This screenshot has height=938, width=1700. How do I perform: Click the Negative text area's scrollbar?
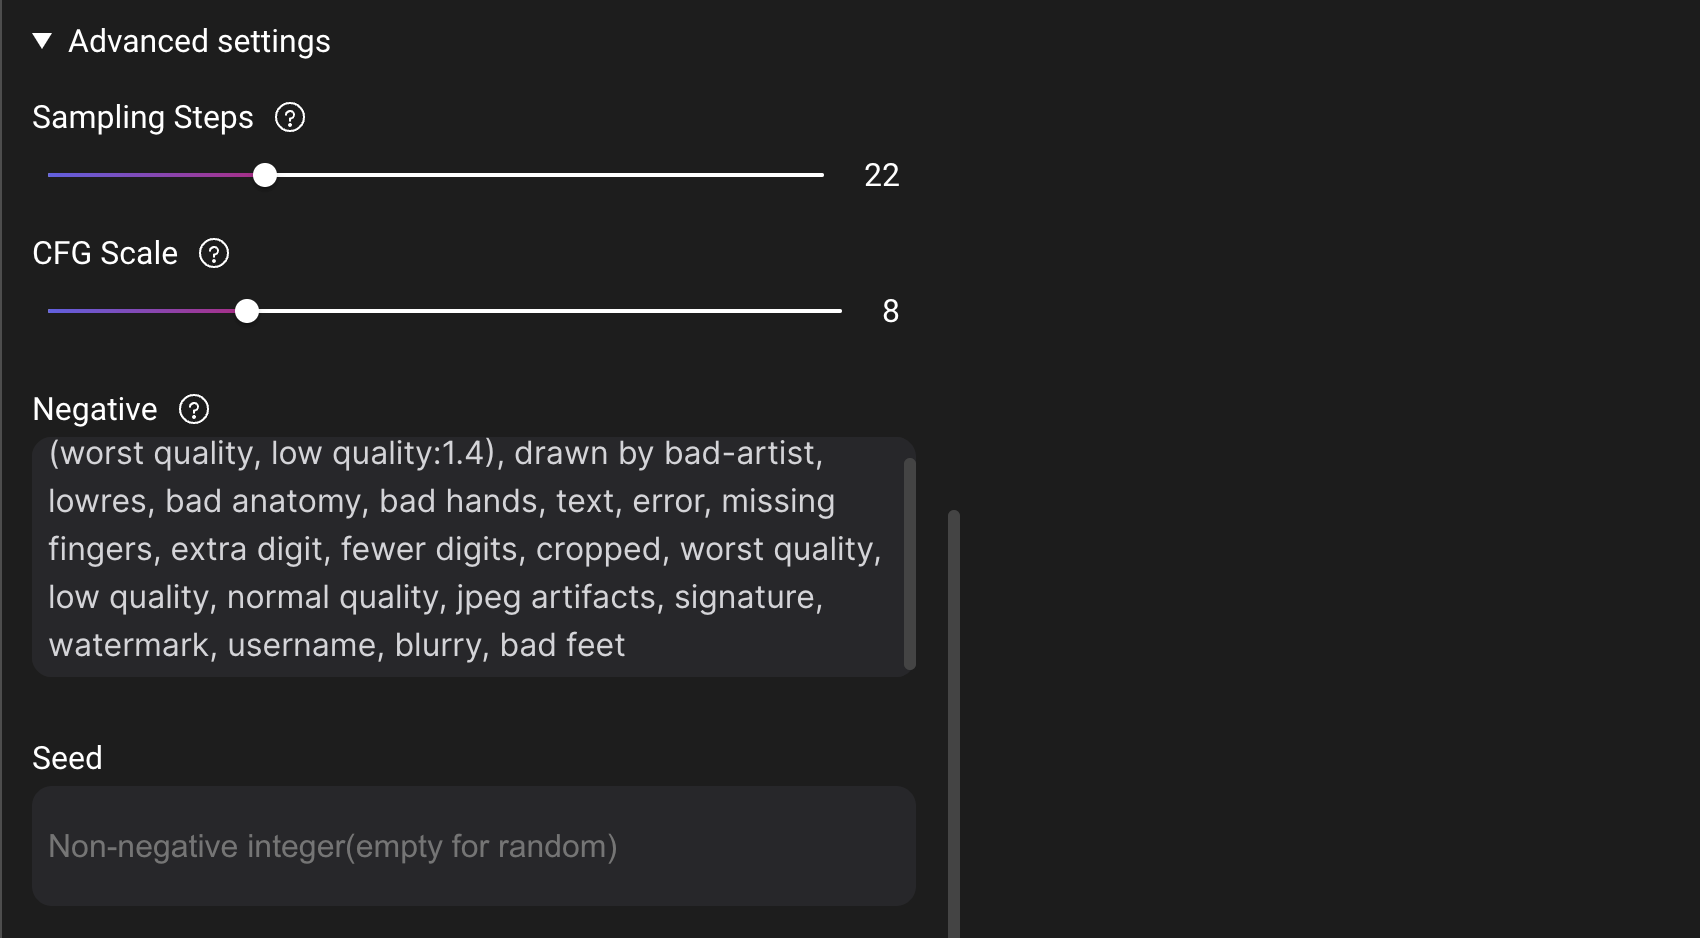tap(909, 563)
